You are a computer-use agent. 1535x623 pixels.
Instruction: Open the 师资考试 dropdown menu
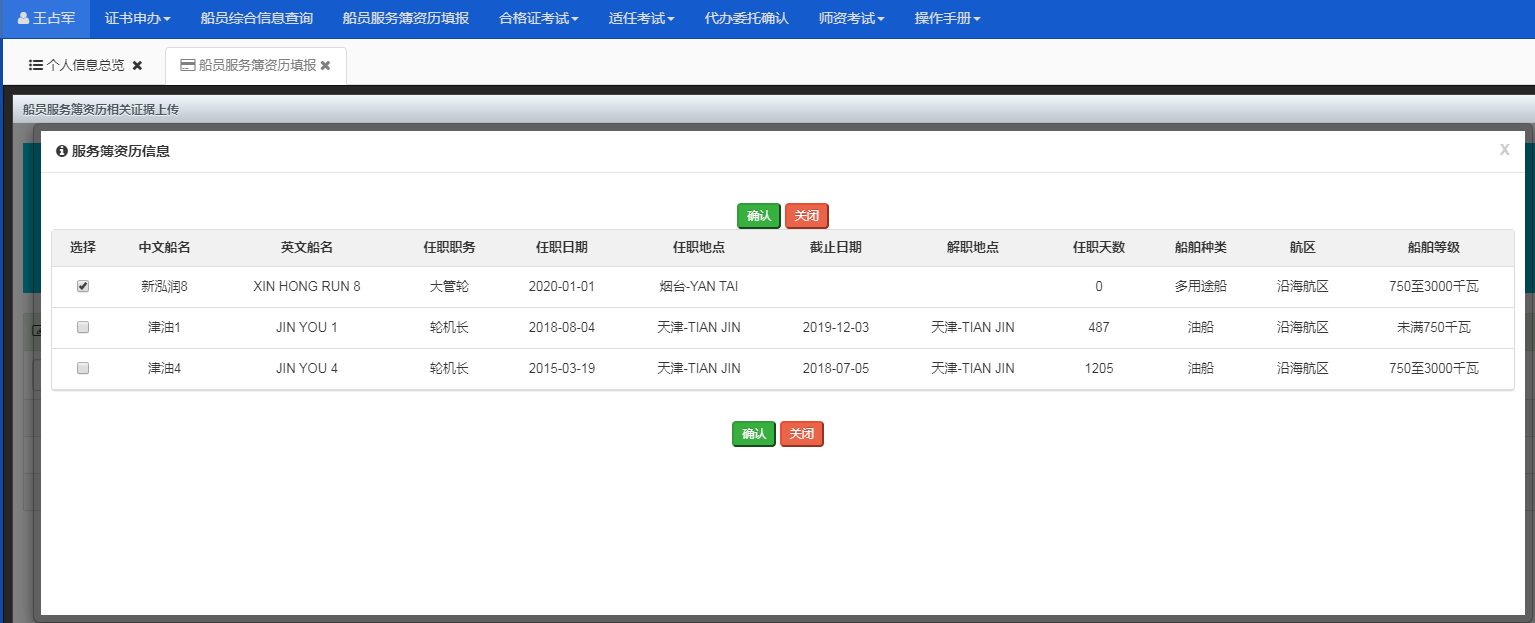coord(851,18)
